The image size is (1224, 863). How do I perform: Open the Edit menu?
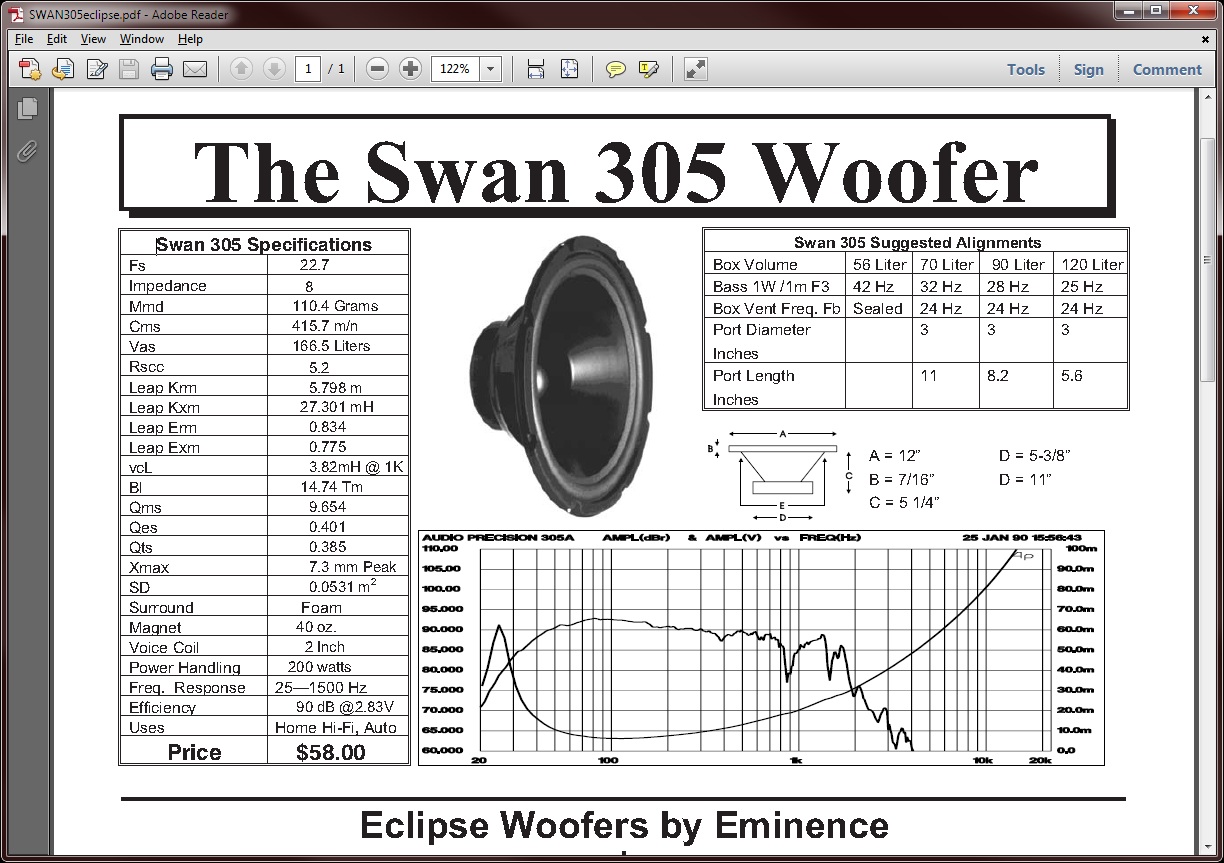point(57,39)
